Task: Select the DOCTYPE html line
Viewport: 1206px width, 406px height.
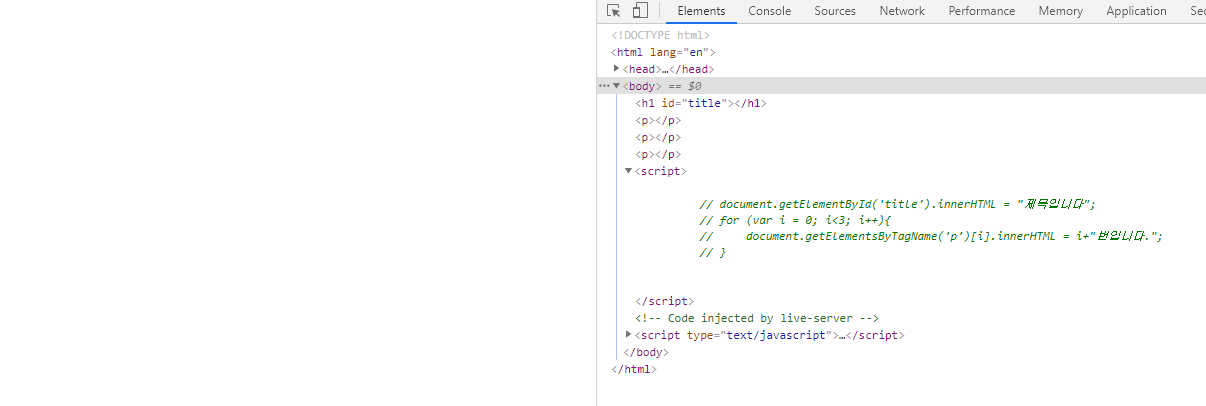Action: (x=660, y=35)
